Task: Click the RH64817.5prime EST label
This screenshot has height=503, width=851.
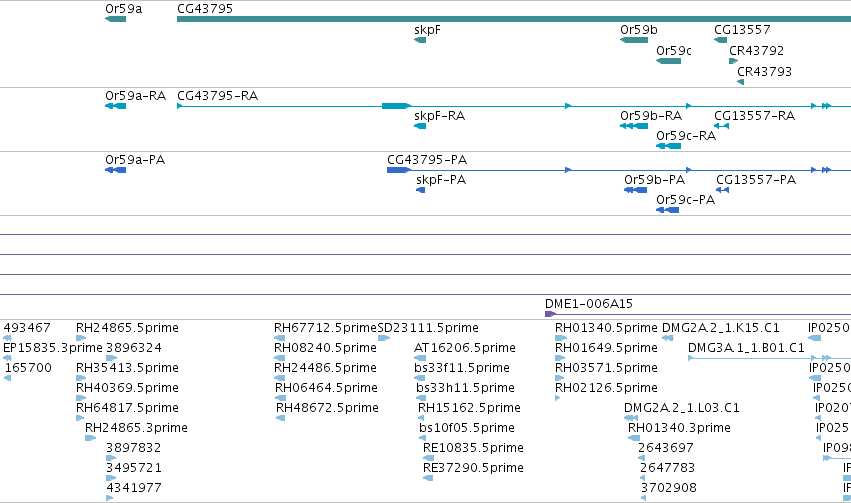Action: (x=127, y=408)
